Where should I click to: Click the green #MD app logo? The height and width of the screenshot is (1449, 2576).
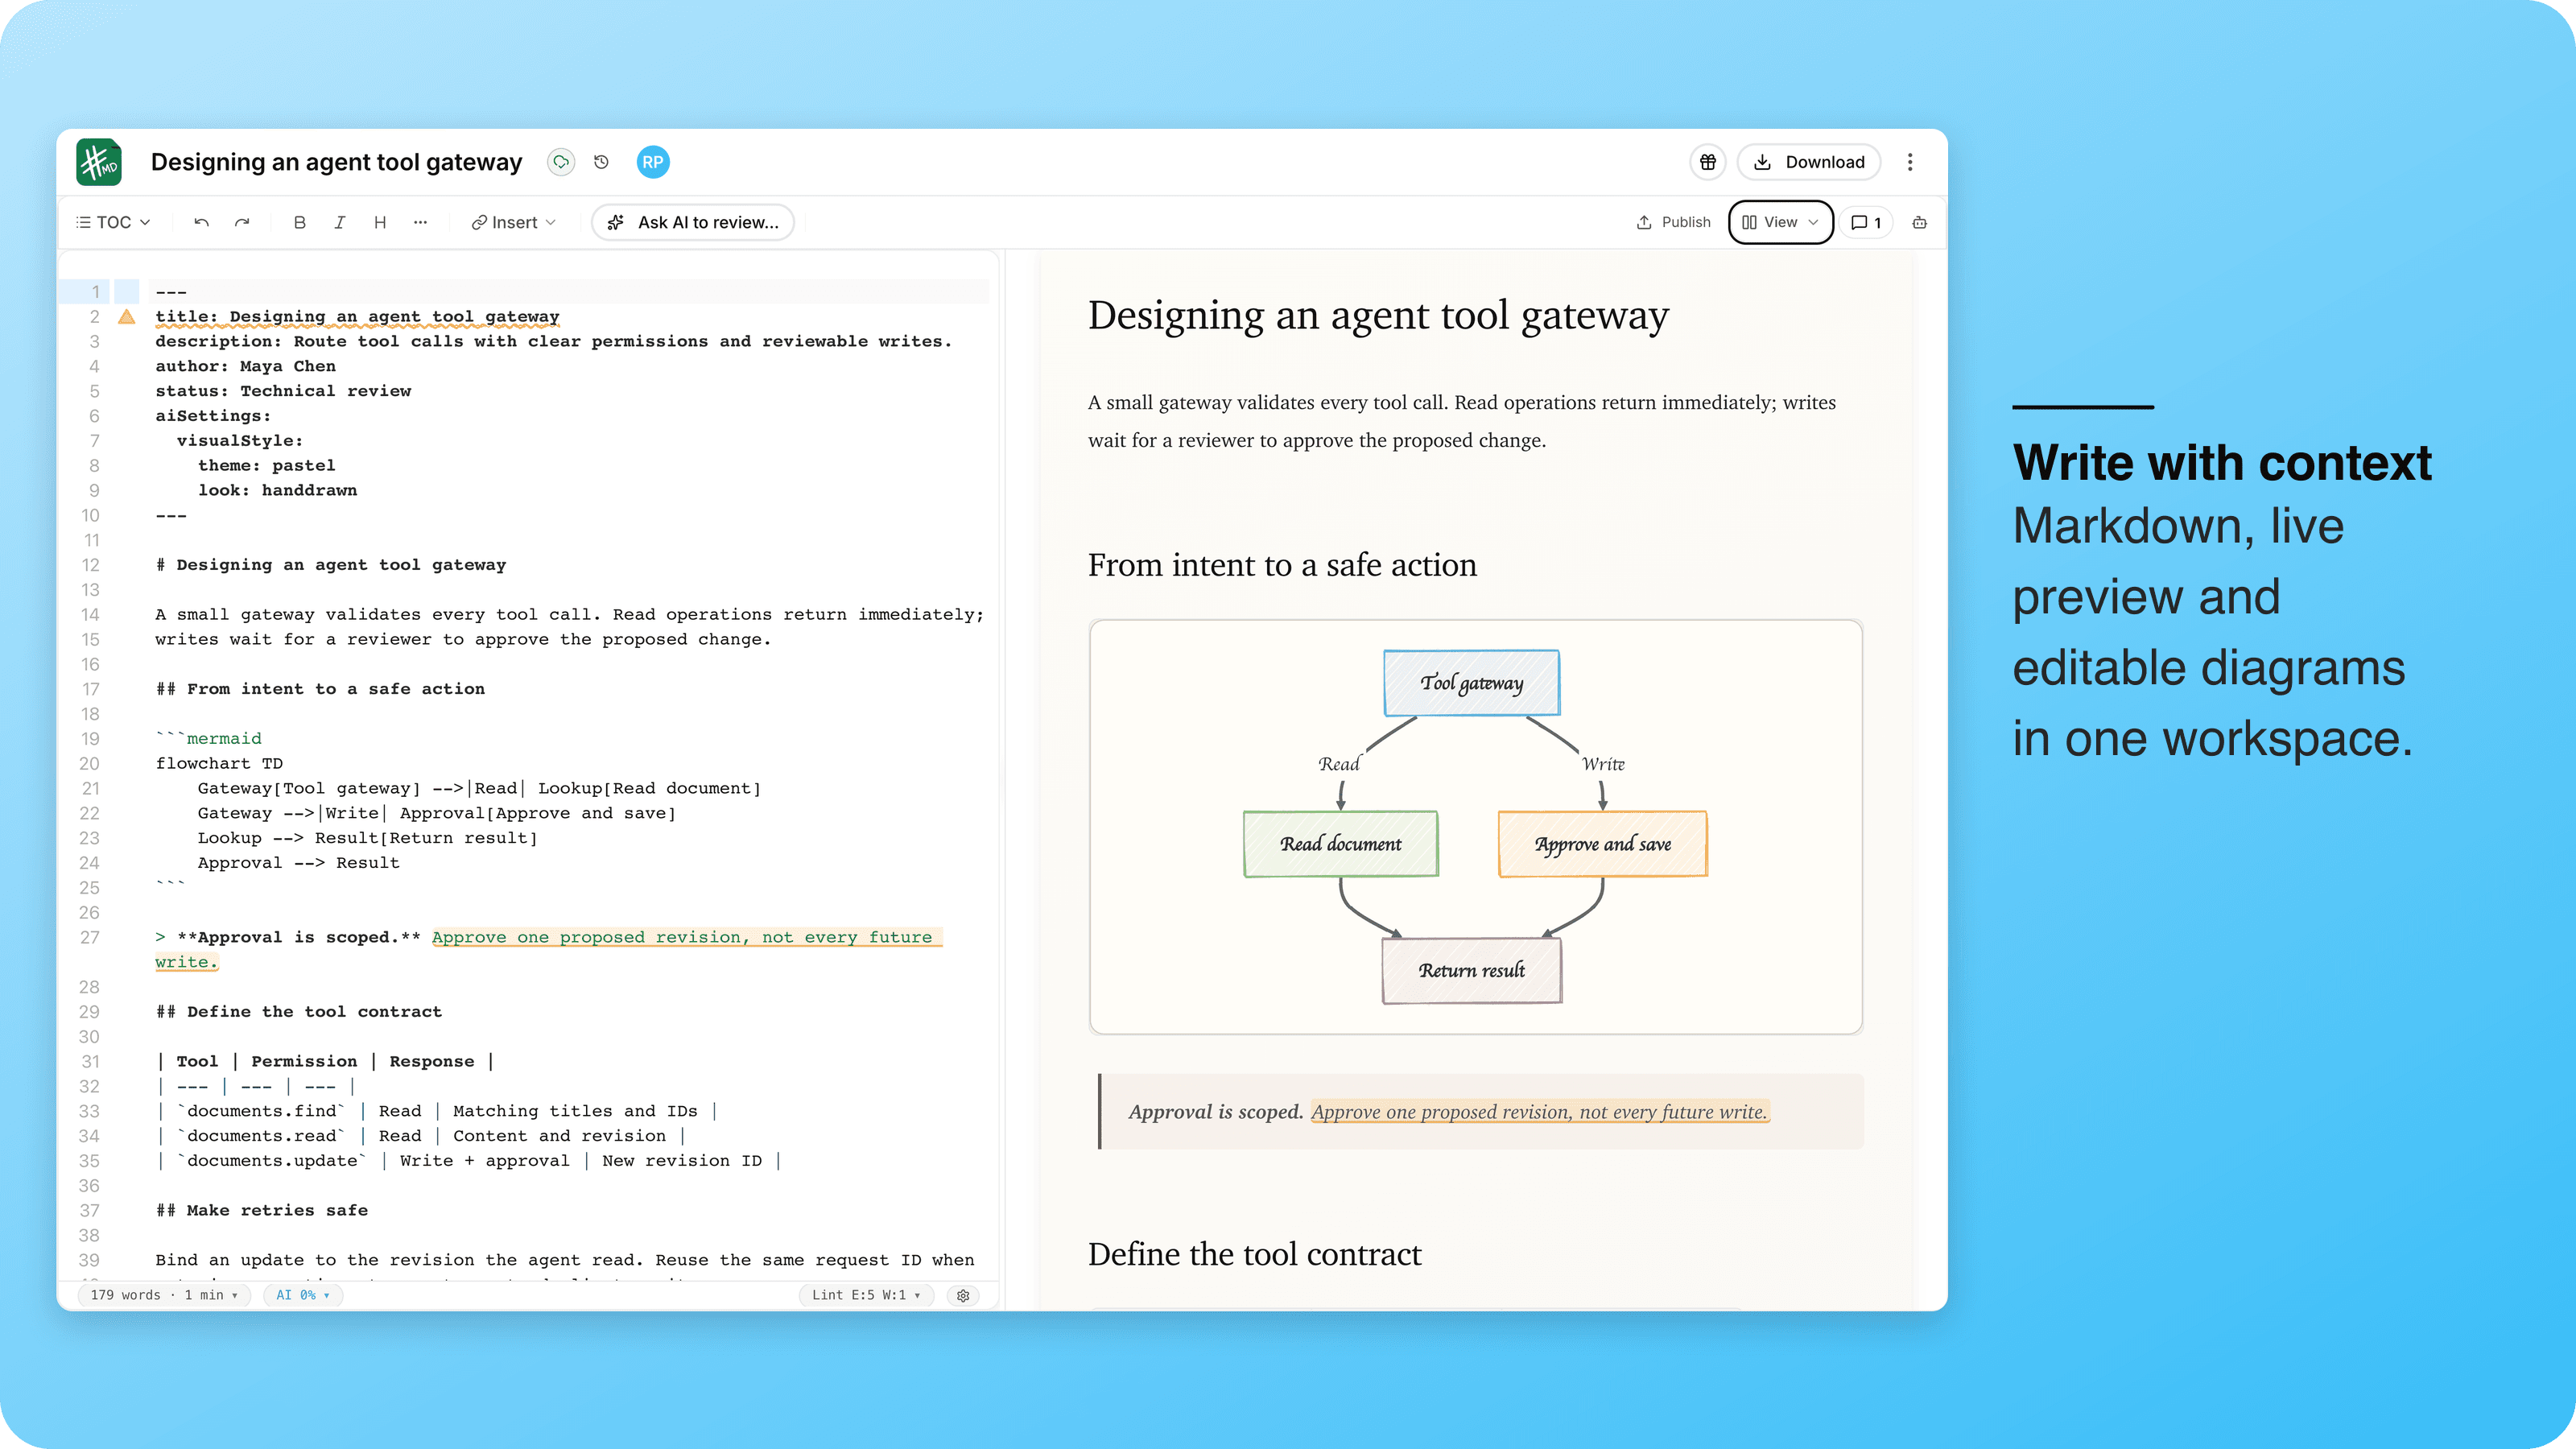click(x=99, y=162)
